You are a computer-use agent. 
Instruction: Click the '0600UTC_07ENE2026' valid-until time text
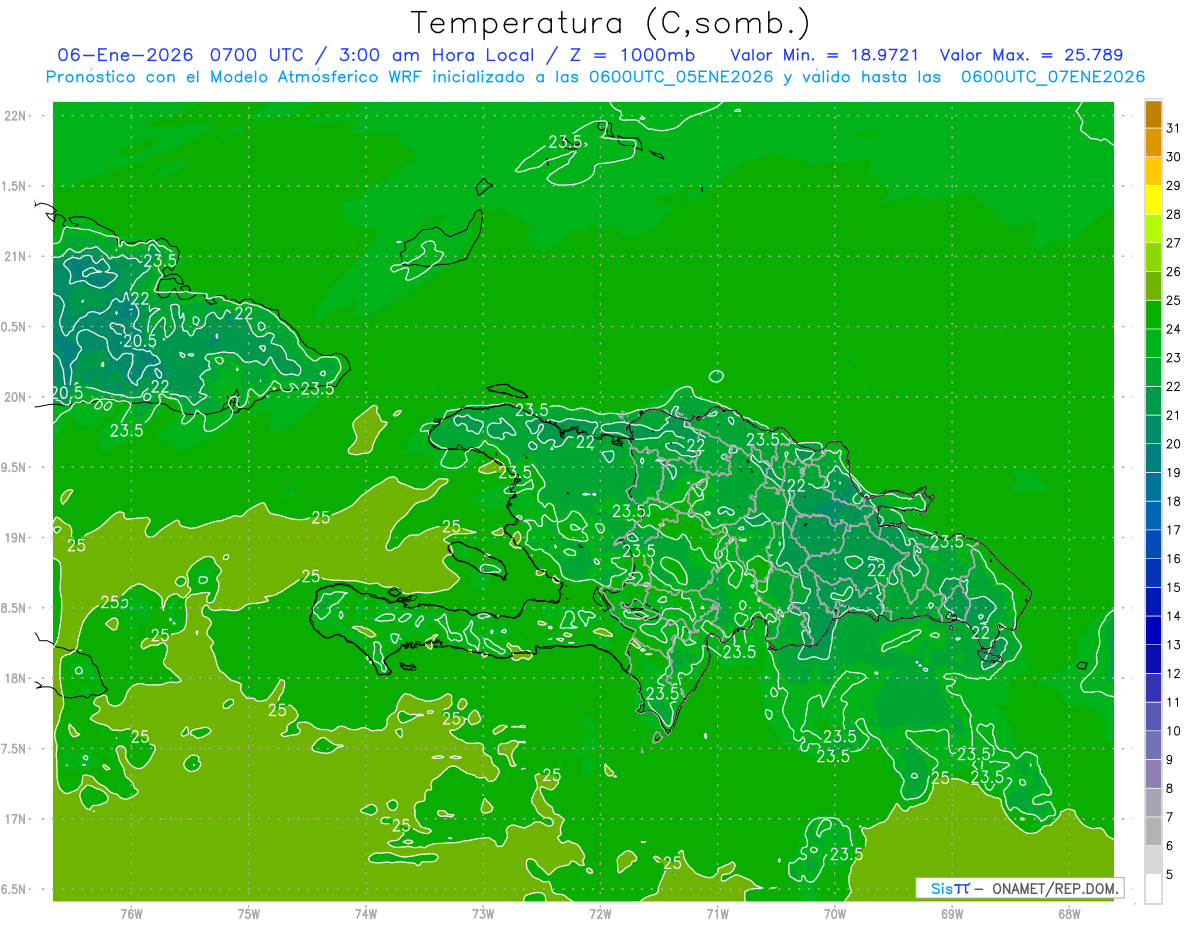(1053, 77)
